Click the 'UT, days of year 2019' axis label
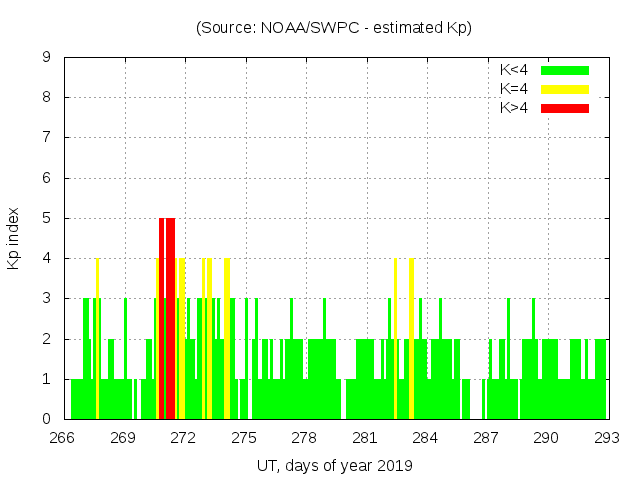The width and height of the screenshot is (640, 480). (x=334, y=465)
